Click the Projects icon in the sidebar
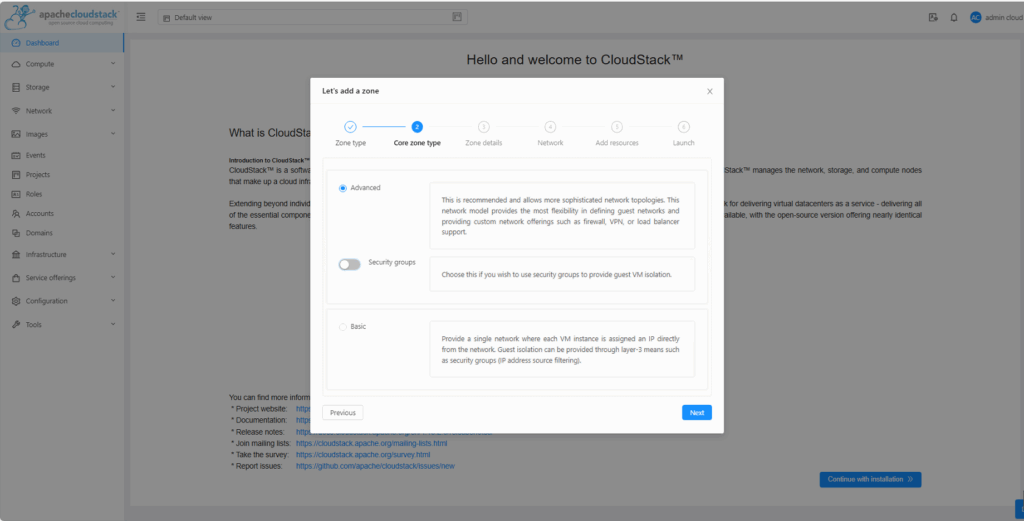This screenshot has height=521, width=1024. coord(16,175)
